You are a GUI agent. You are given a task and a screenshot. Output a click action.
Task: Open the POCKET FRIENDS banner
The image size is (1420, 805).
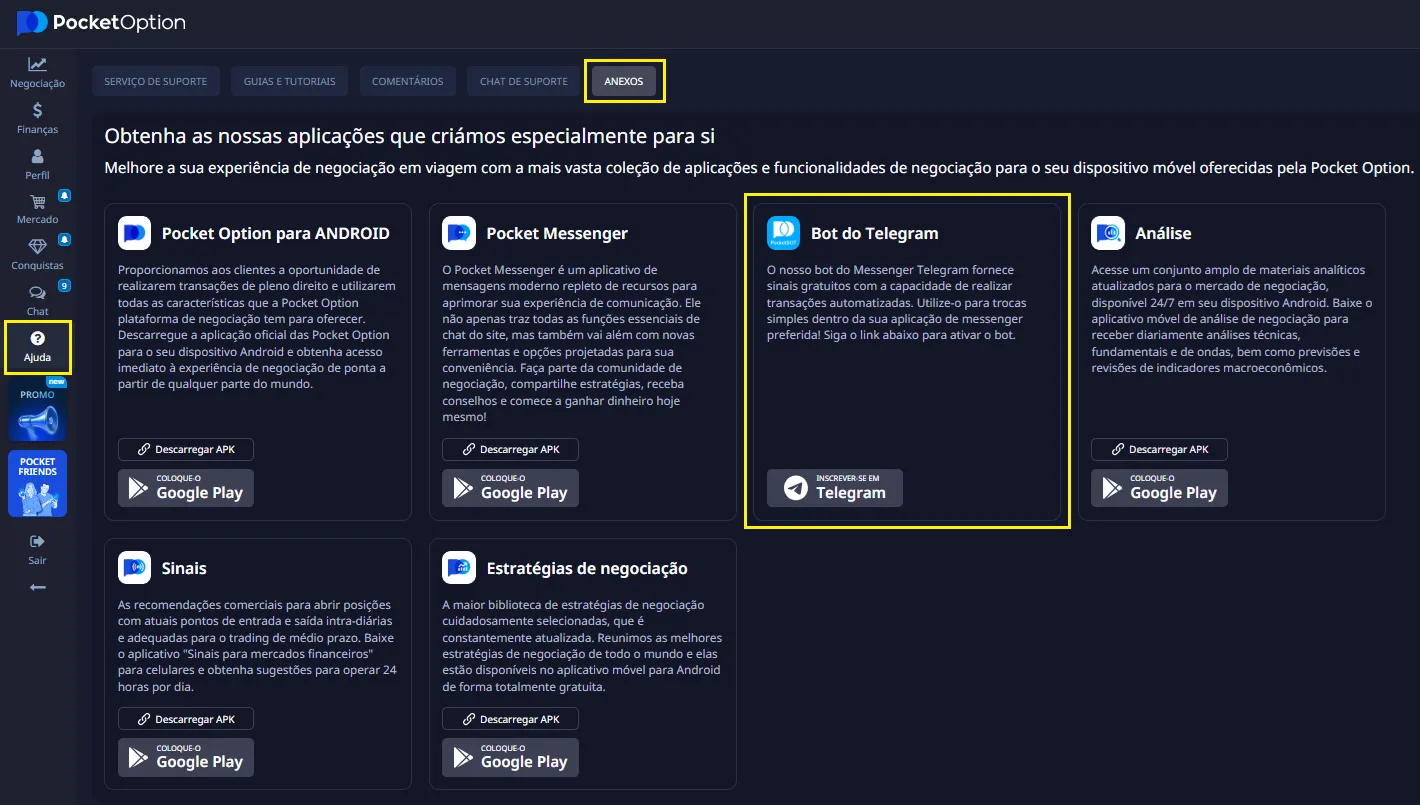(37, 484)
